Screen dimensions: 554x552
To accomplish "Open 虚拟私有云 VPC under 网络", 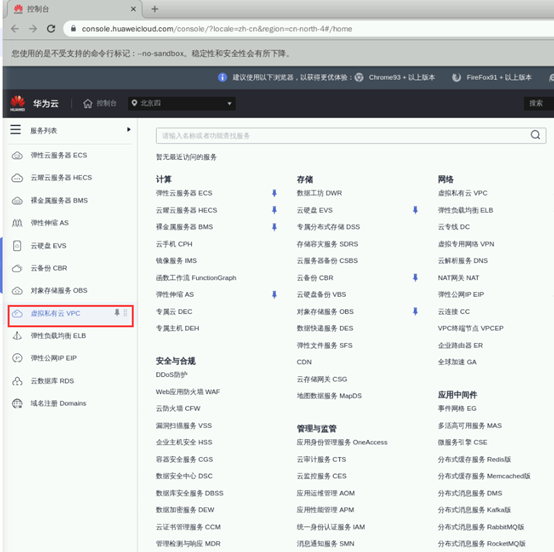I will coord(462,193).
